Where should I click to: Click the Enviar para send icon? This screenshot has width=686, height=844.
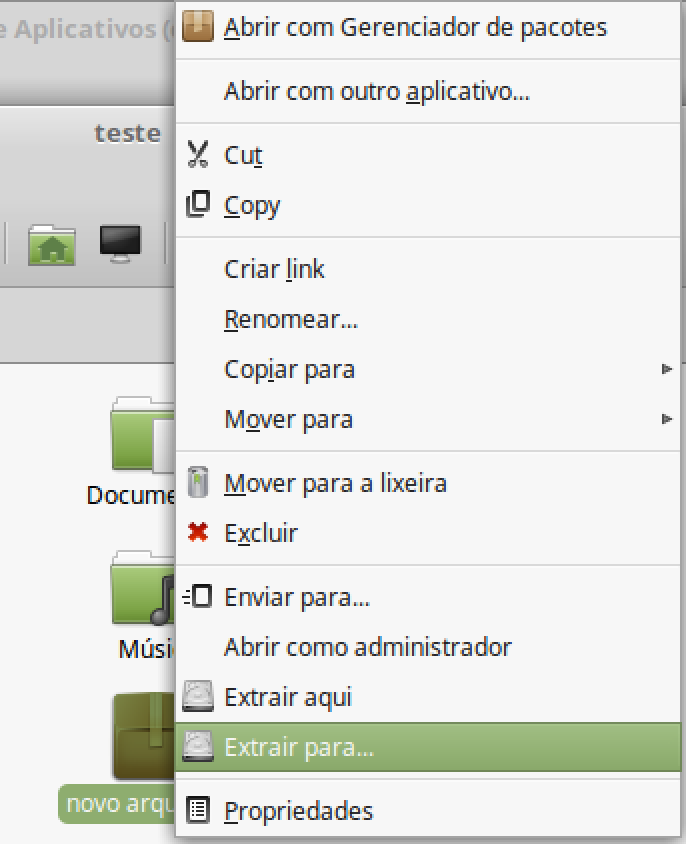click(x=198, y=598)
